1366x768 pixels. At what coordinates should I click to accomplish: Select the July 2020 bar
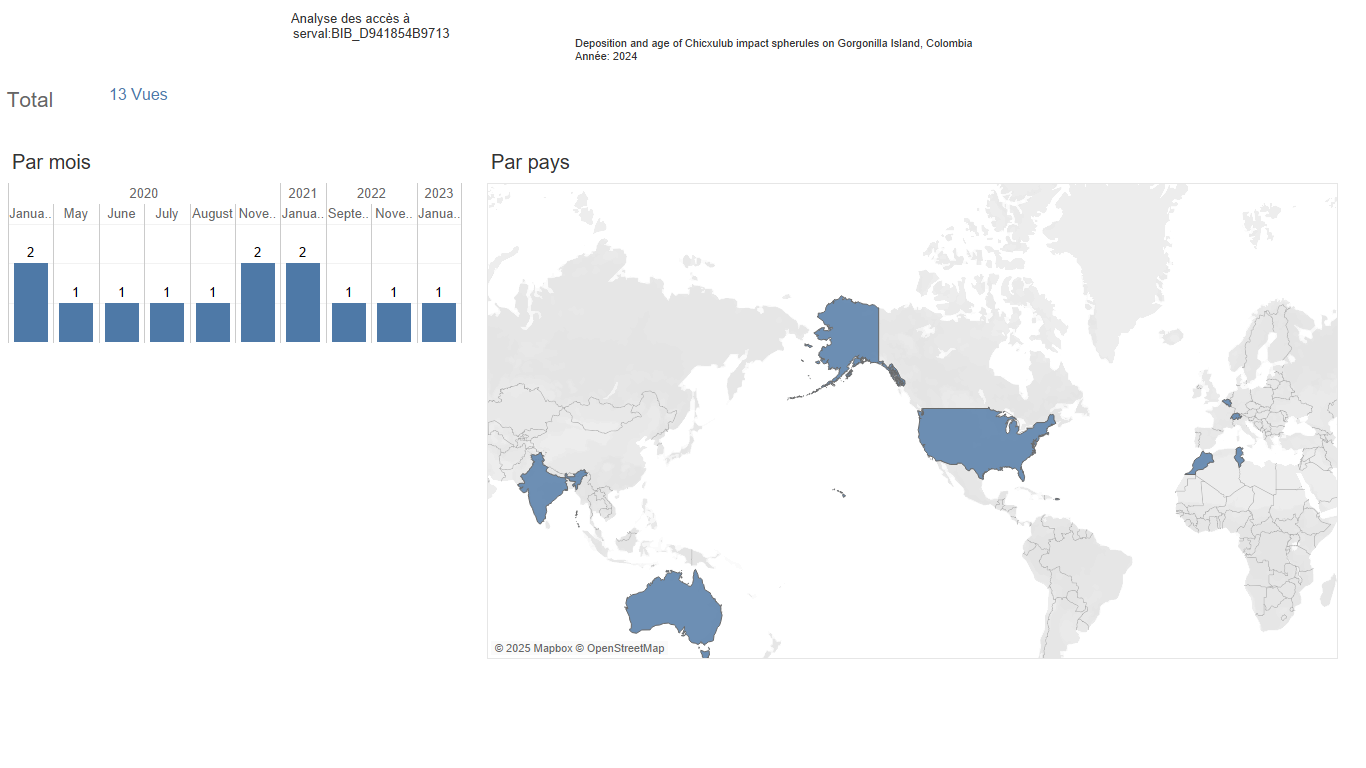coord(167,322)
